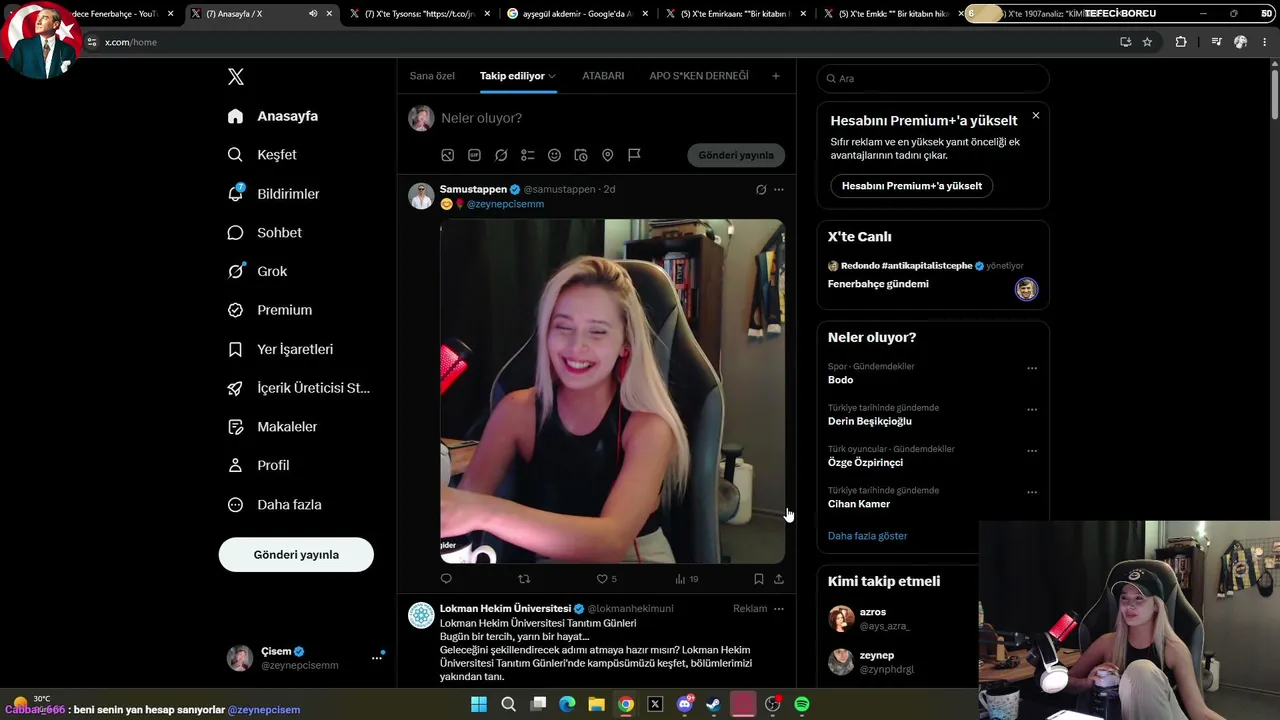Click the Ara search field

point(933,78)
